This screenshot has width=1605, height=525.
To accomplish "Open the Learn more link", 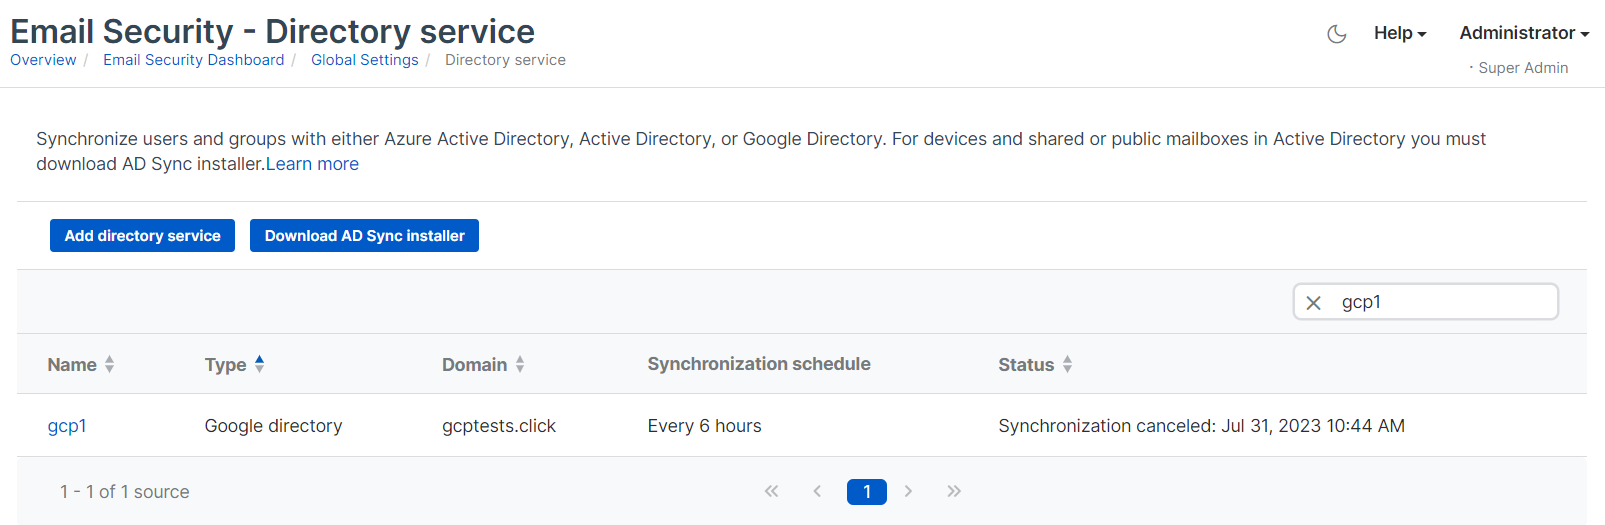I will (x=312, y=164).
